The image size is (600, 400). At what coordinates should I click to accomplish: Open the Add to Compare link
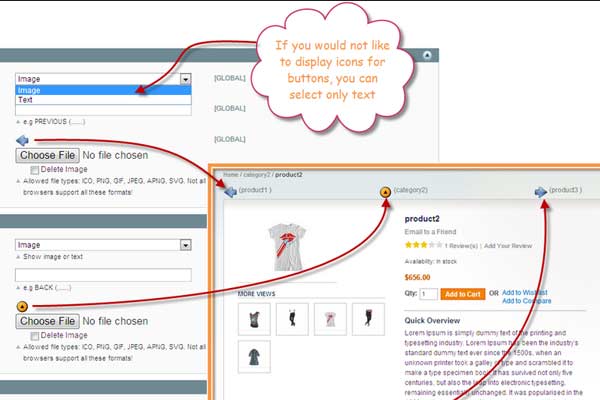[x=527, y=301]
